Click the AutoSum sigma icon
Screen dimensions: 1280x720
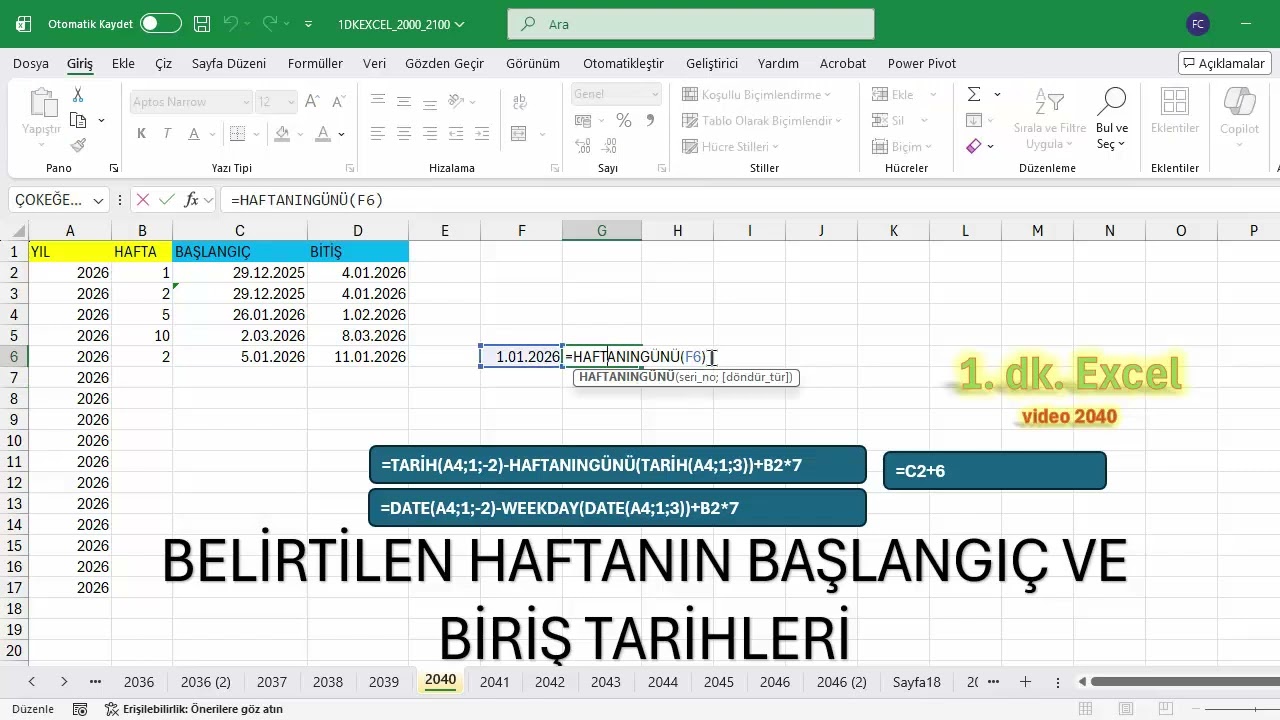pos(974,94)
